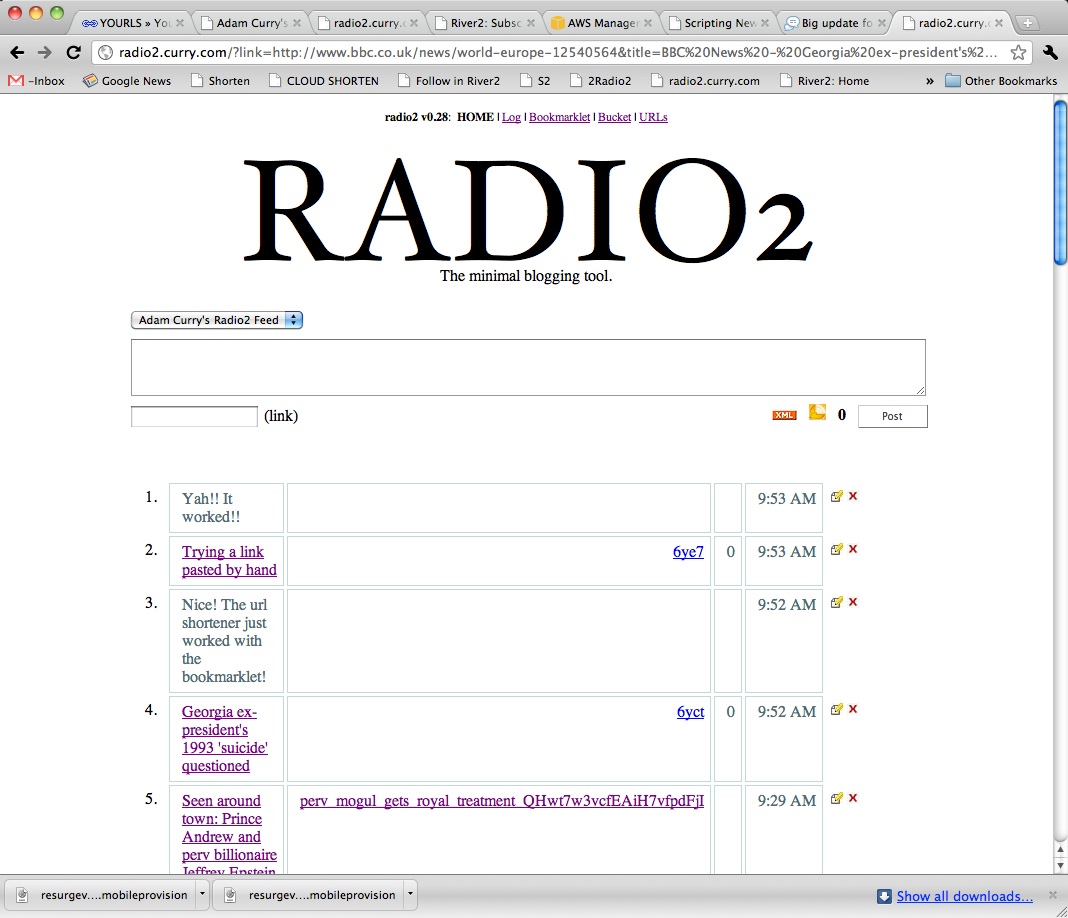
Task: Click the '9:29 AM' timestamp
Action: click(787, 801)
